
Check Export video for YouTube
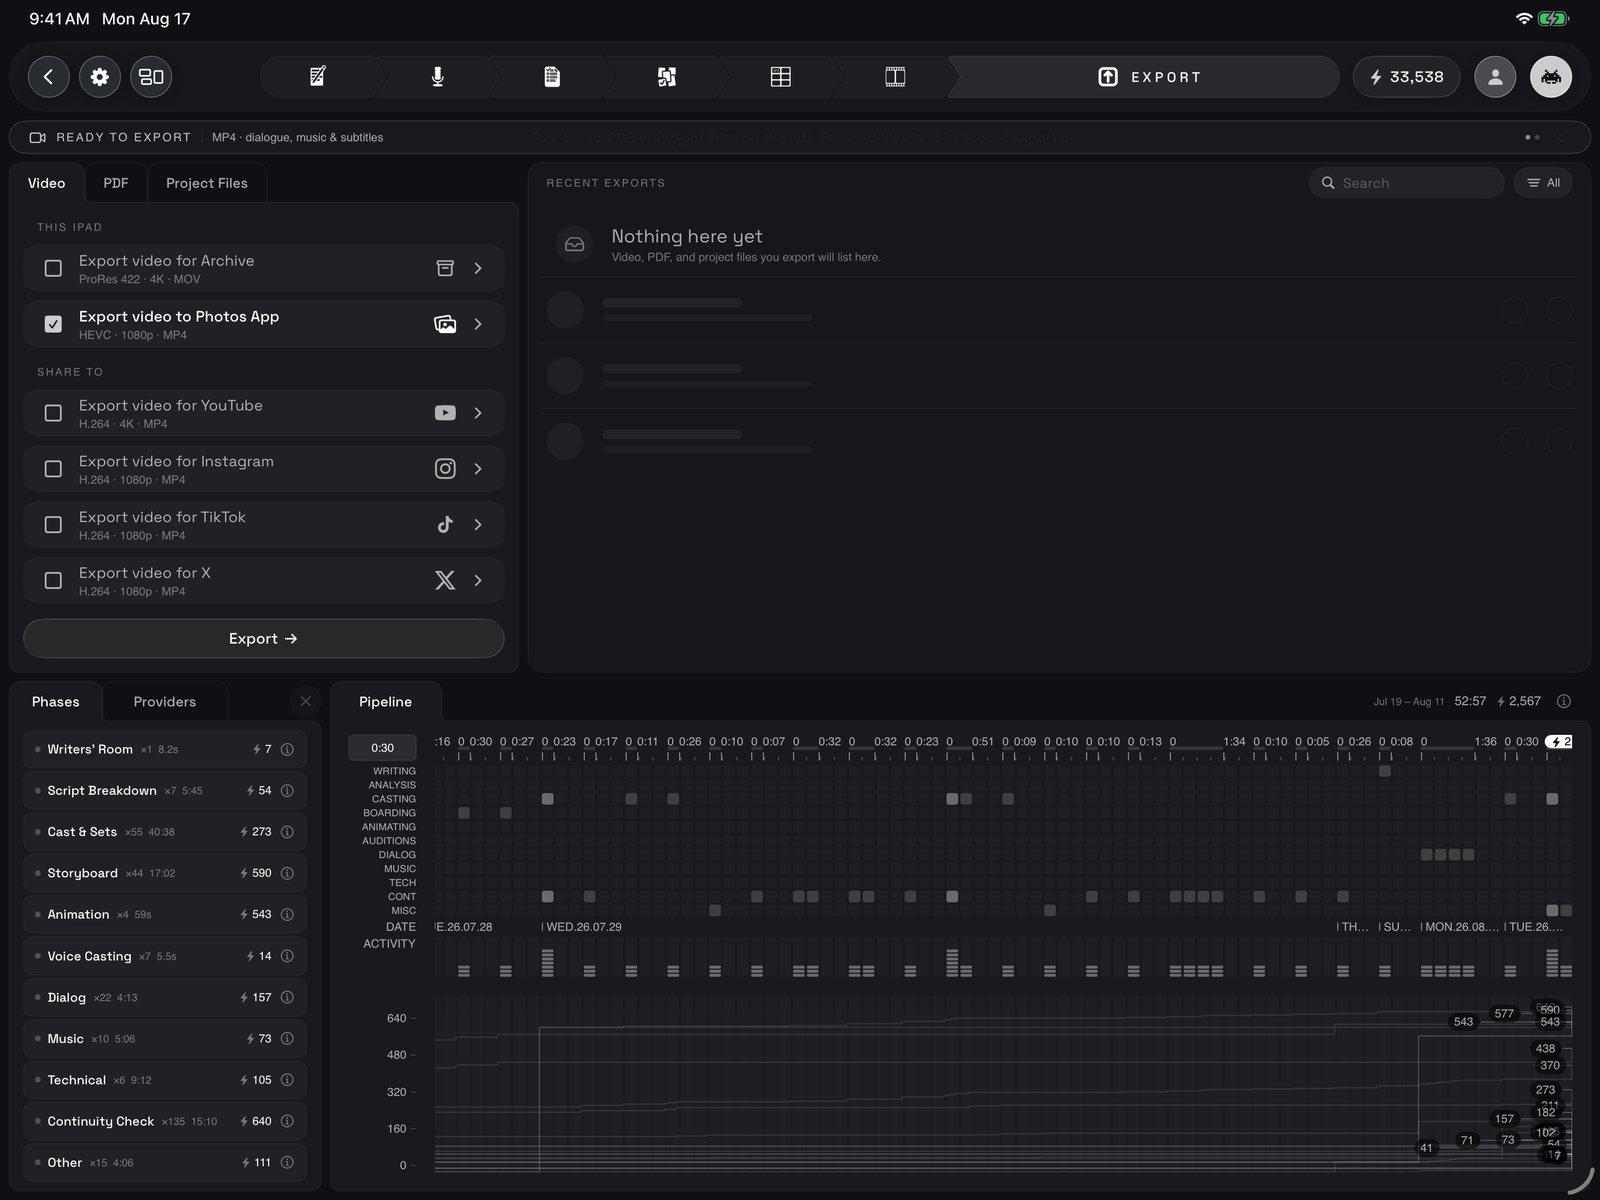click(x=54, y=413)
